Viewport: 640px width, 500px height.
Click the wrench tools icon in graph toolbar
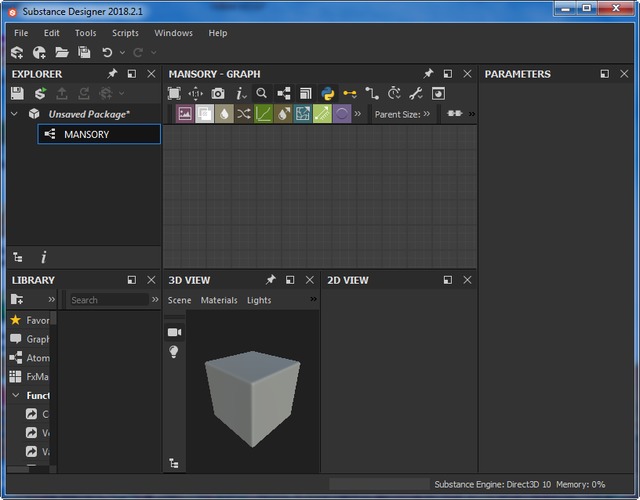(x=415, y=93)
